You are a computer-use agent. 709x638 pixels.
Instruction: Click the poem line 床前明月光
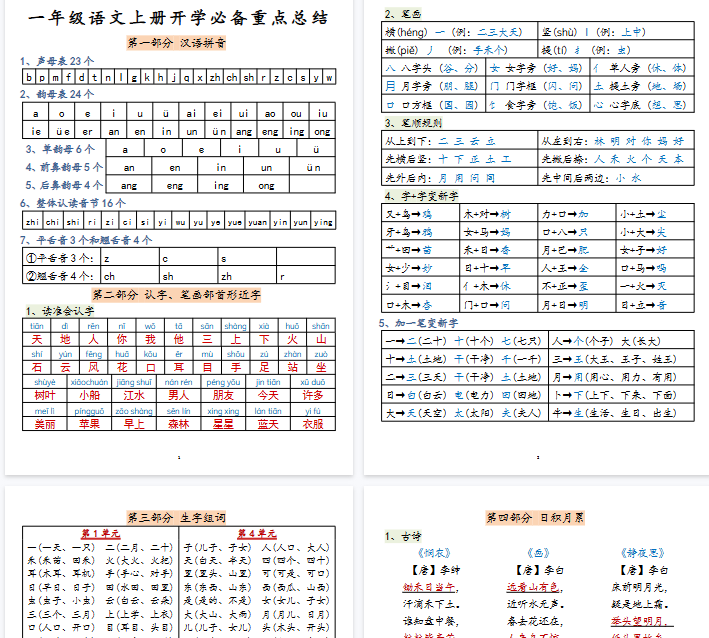638,587
